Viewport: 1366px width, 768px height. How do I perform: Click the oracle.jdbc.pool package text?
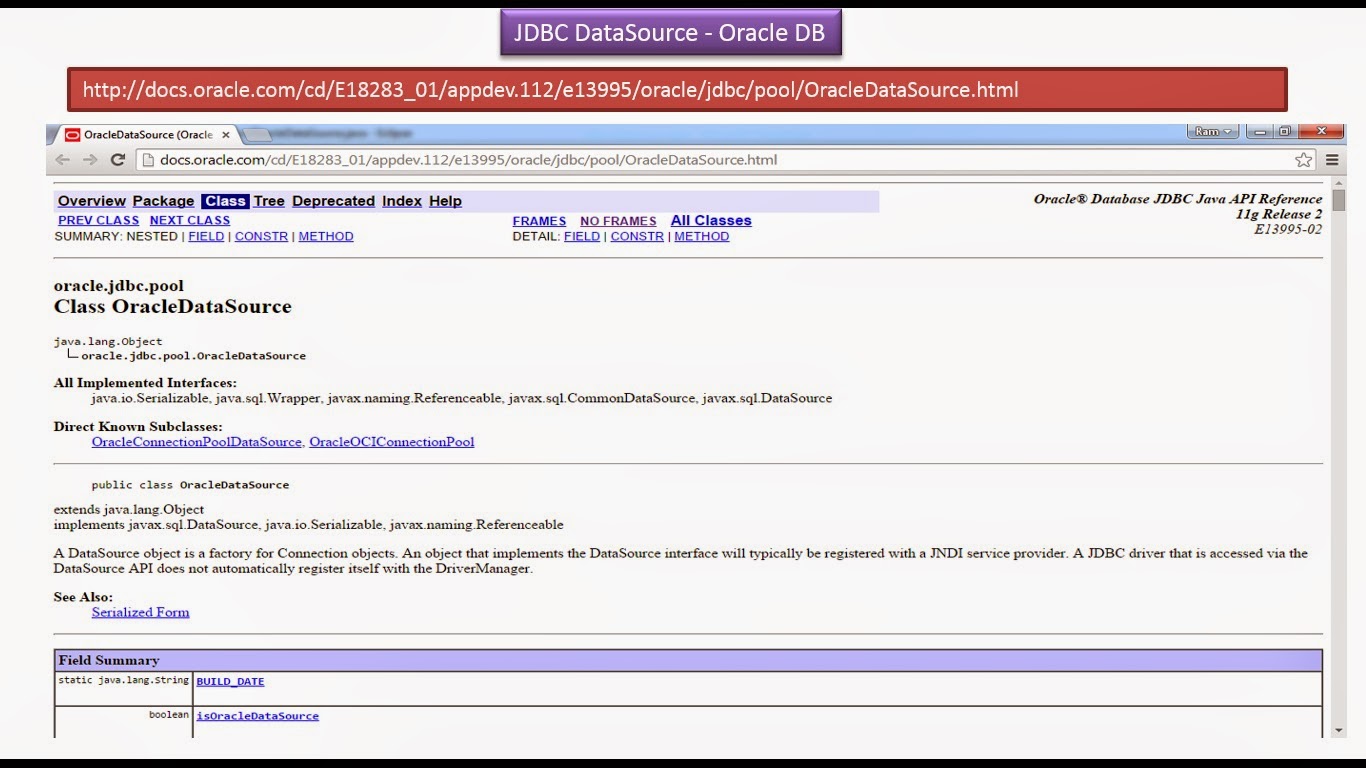pos(119,286)
